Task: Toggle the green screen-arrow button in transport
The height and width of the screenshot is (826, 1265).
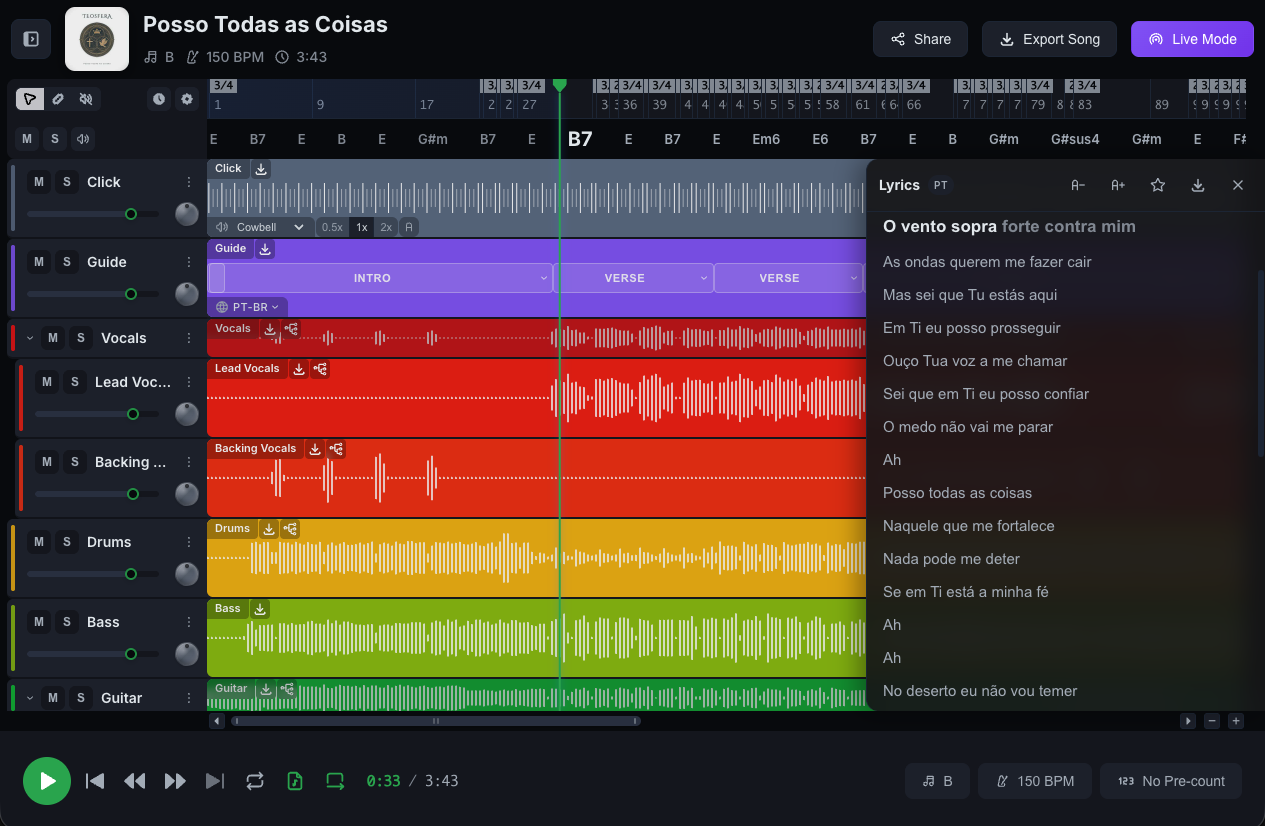Action: pos(335,781)
